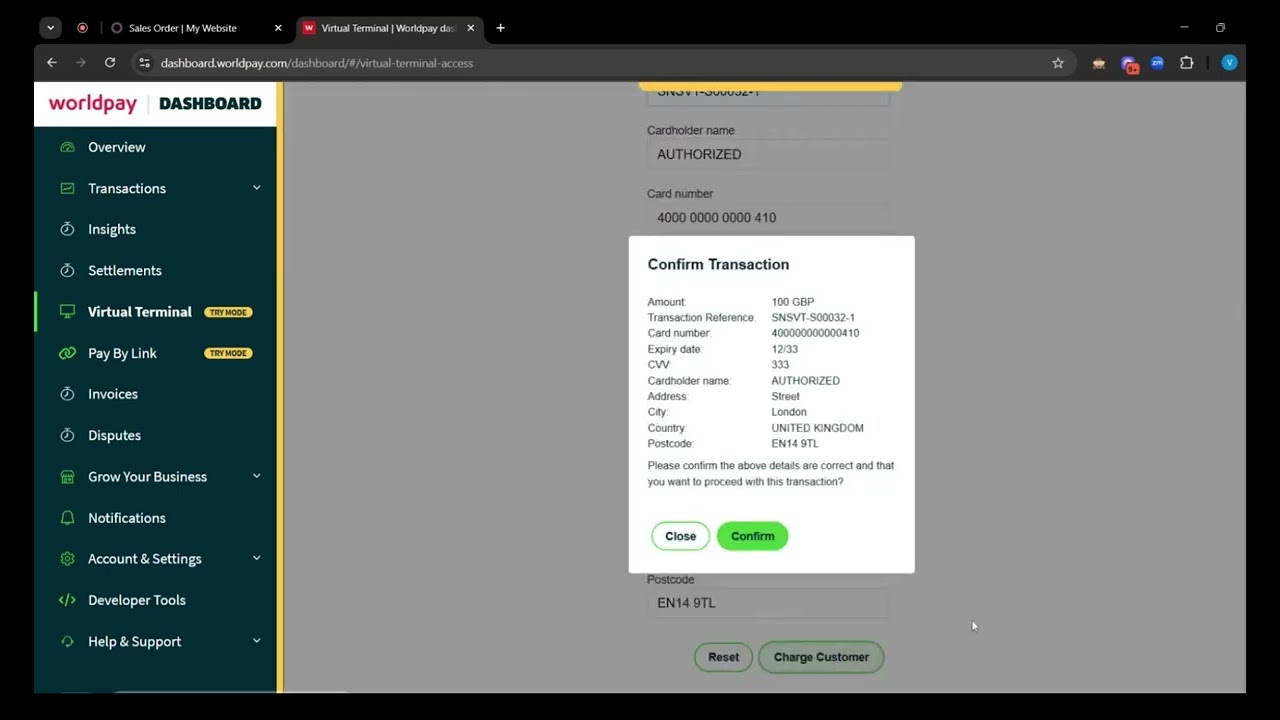Click the Account & Settings gear icon
The image size is (1280, 720).
pyautogui.click(x=67, y=559)
